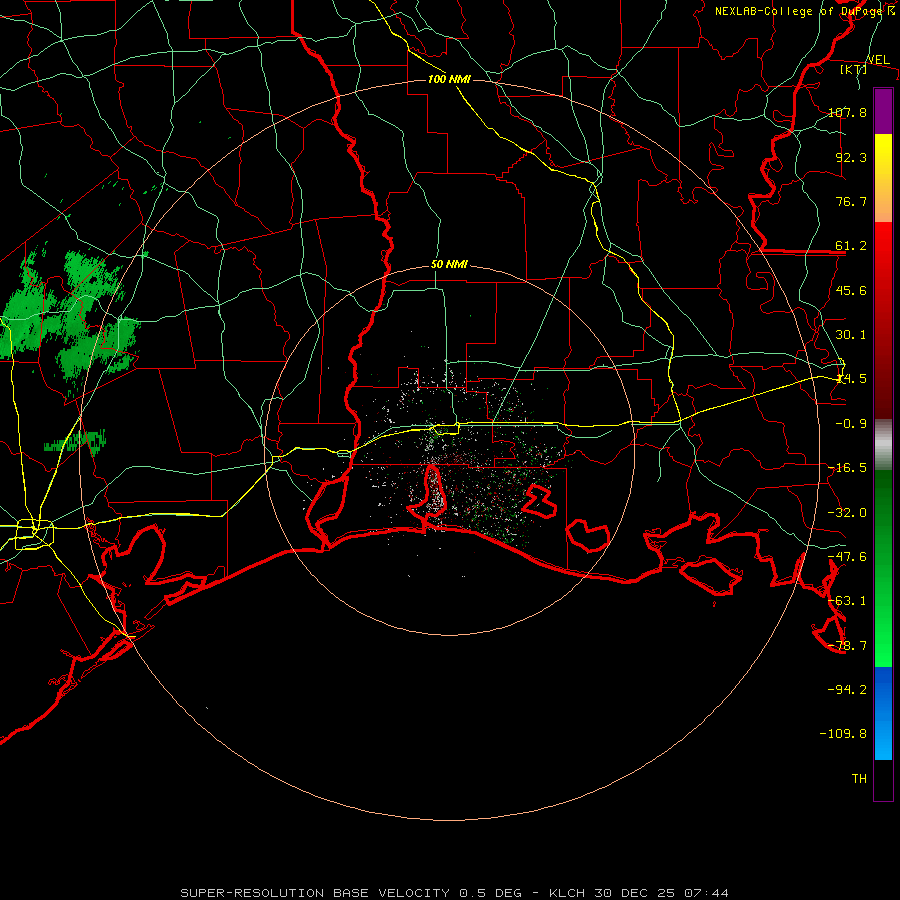Click the 107.8 velocity scale value
Image resolution: width=900 pixels, height=900 pixels.
847,112
